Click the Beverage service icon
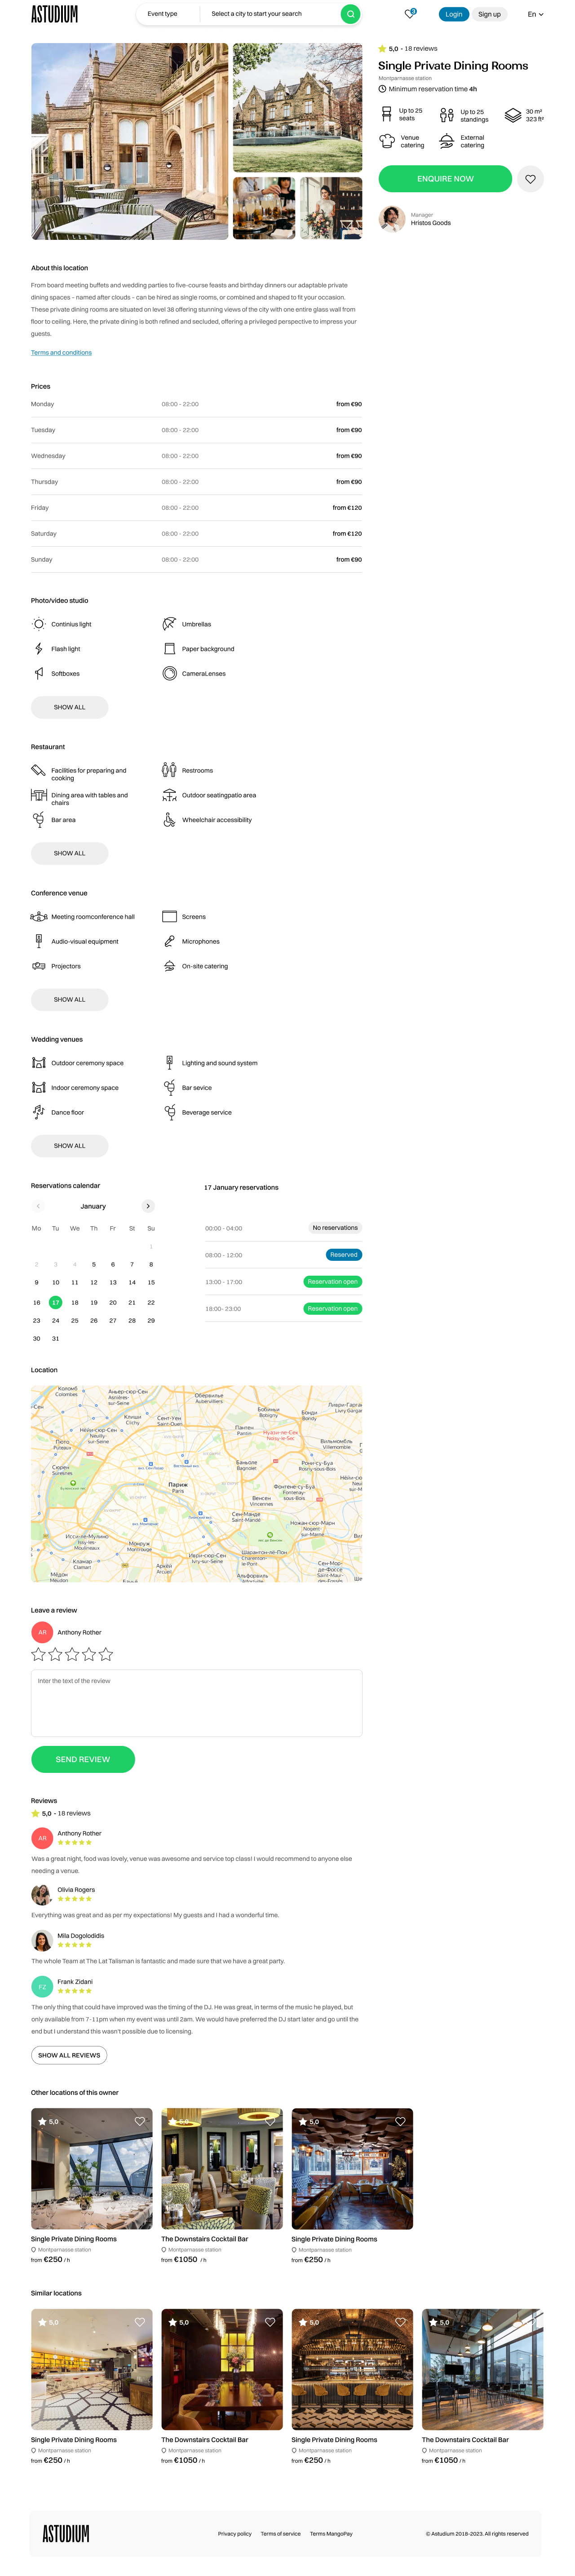The image size is (575, 2576). [x=170, y=1112]
